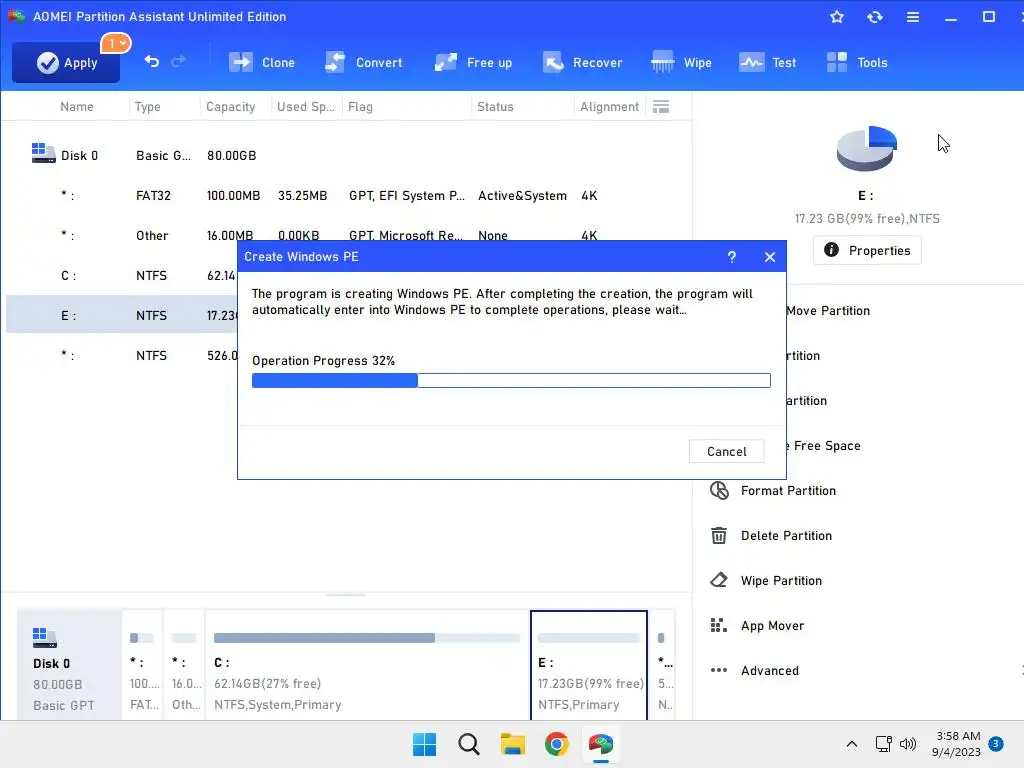Click the App Mover grid icon
This screenshot has width=1024, height=768.
click(718, 626)
